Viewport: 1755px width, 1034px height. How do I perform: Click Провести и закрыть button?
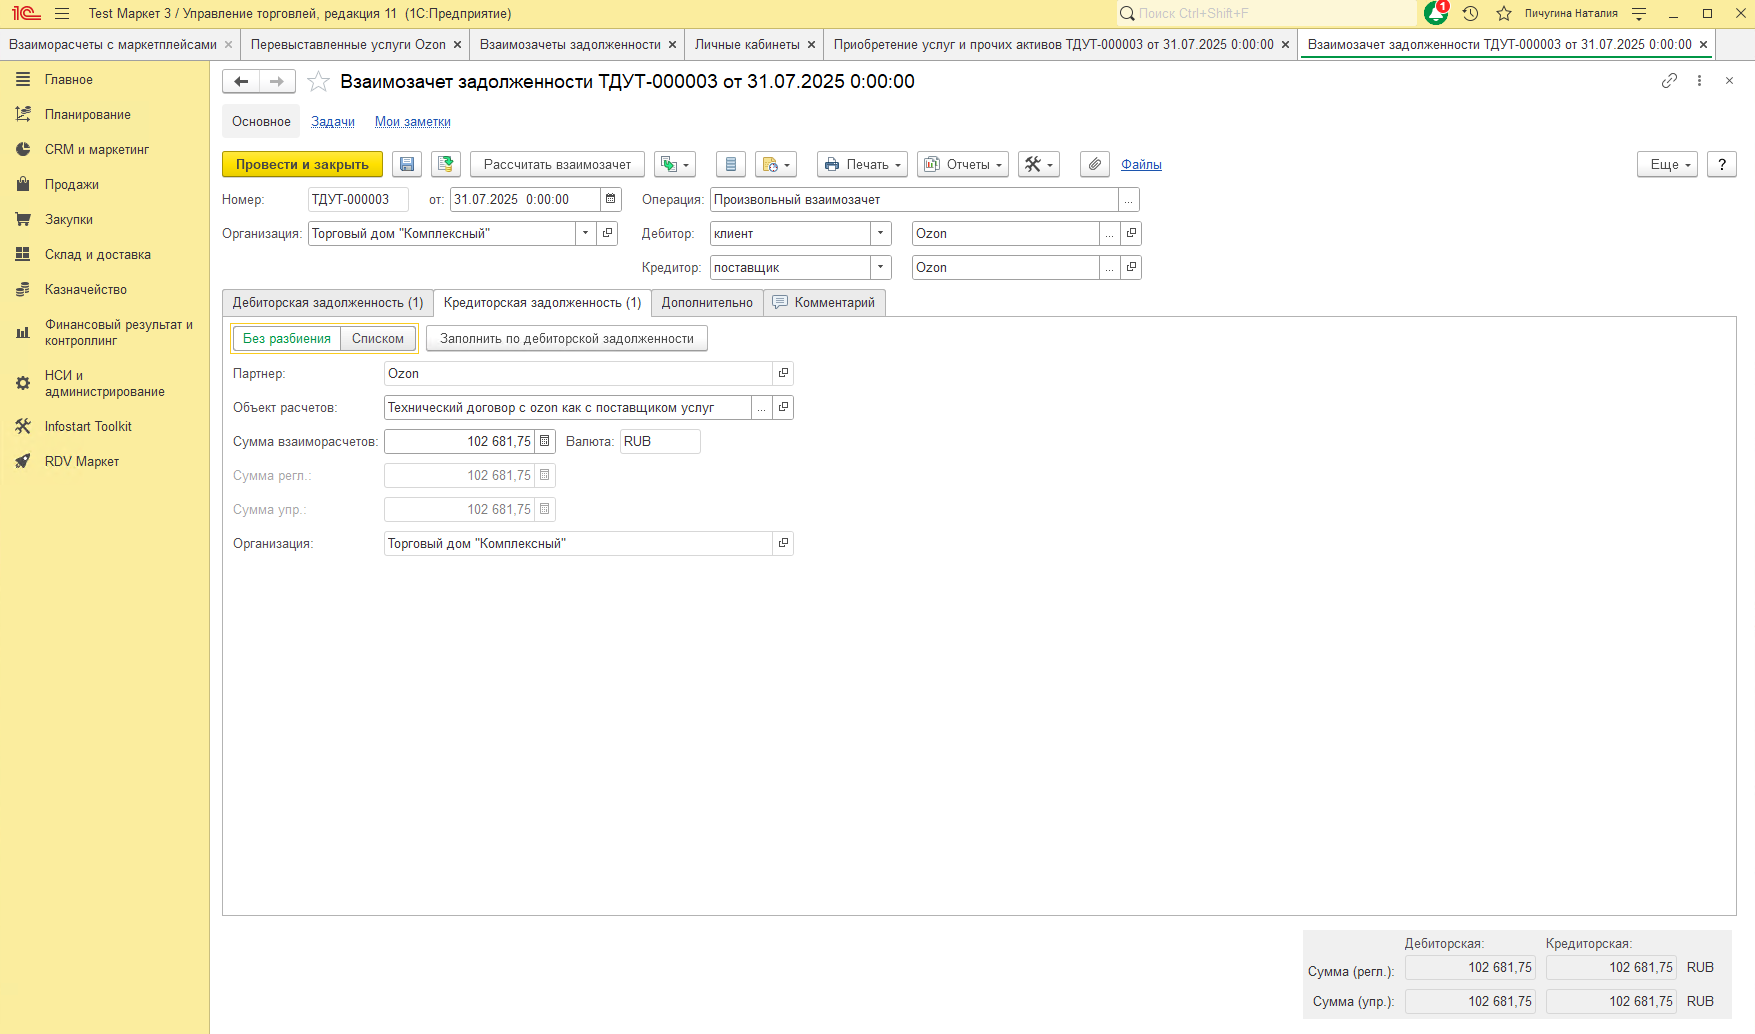302,165
